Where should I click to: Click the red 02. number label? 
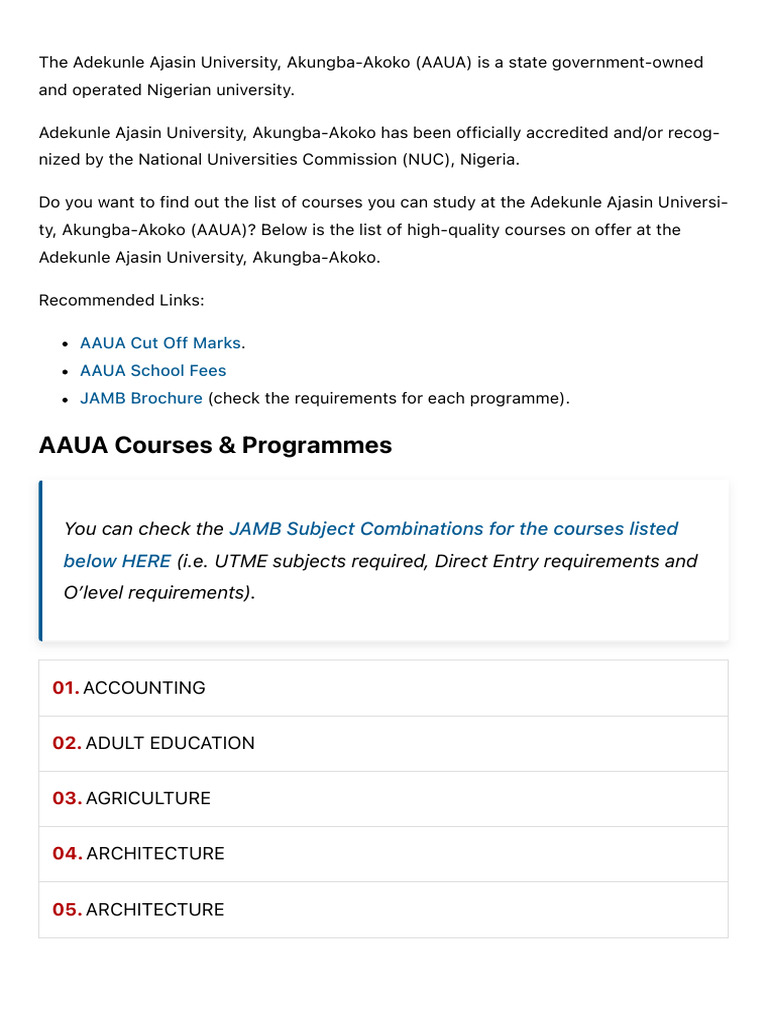point(67,743)
